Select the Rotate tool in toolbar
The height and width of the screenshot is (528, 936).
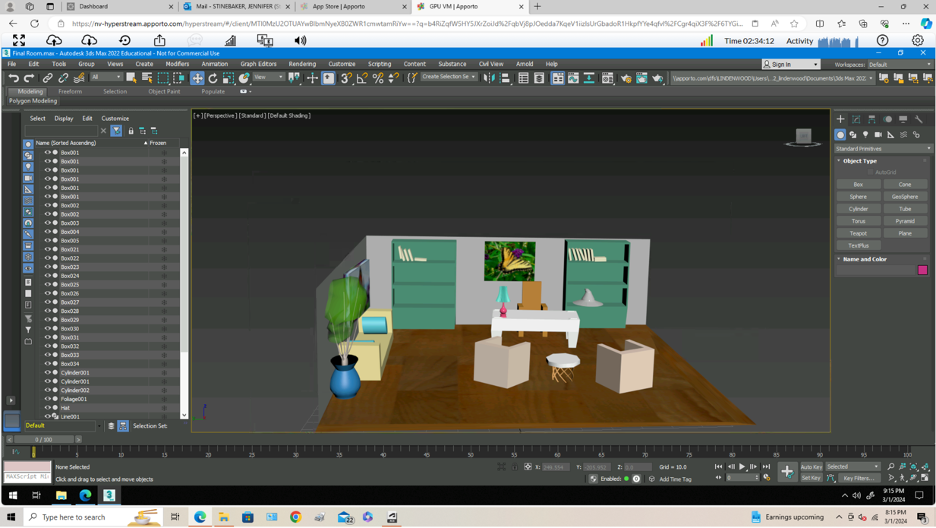[213, 78]
